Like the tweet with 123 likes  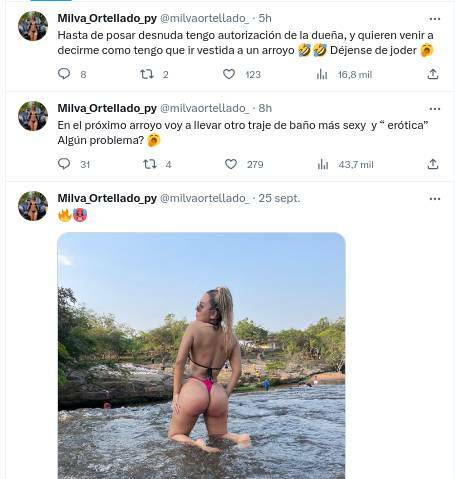coord(229,74)
